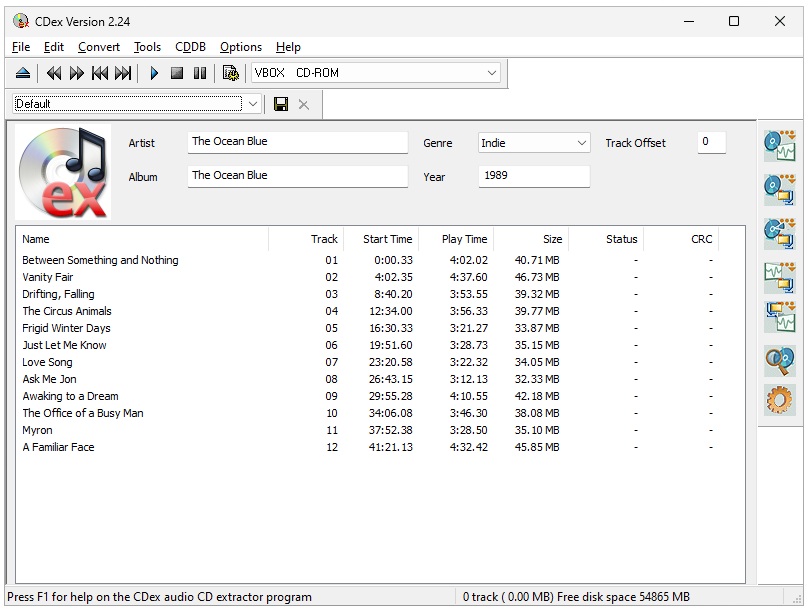Click Extract CD tracks to WAV icon
812x616 pixels.
click(x=779, y=147)
